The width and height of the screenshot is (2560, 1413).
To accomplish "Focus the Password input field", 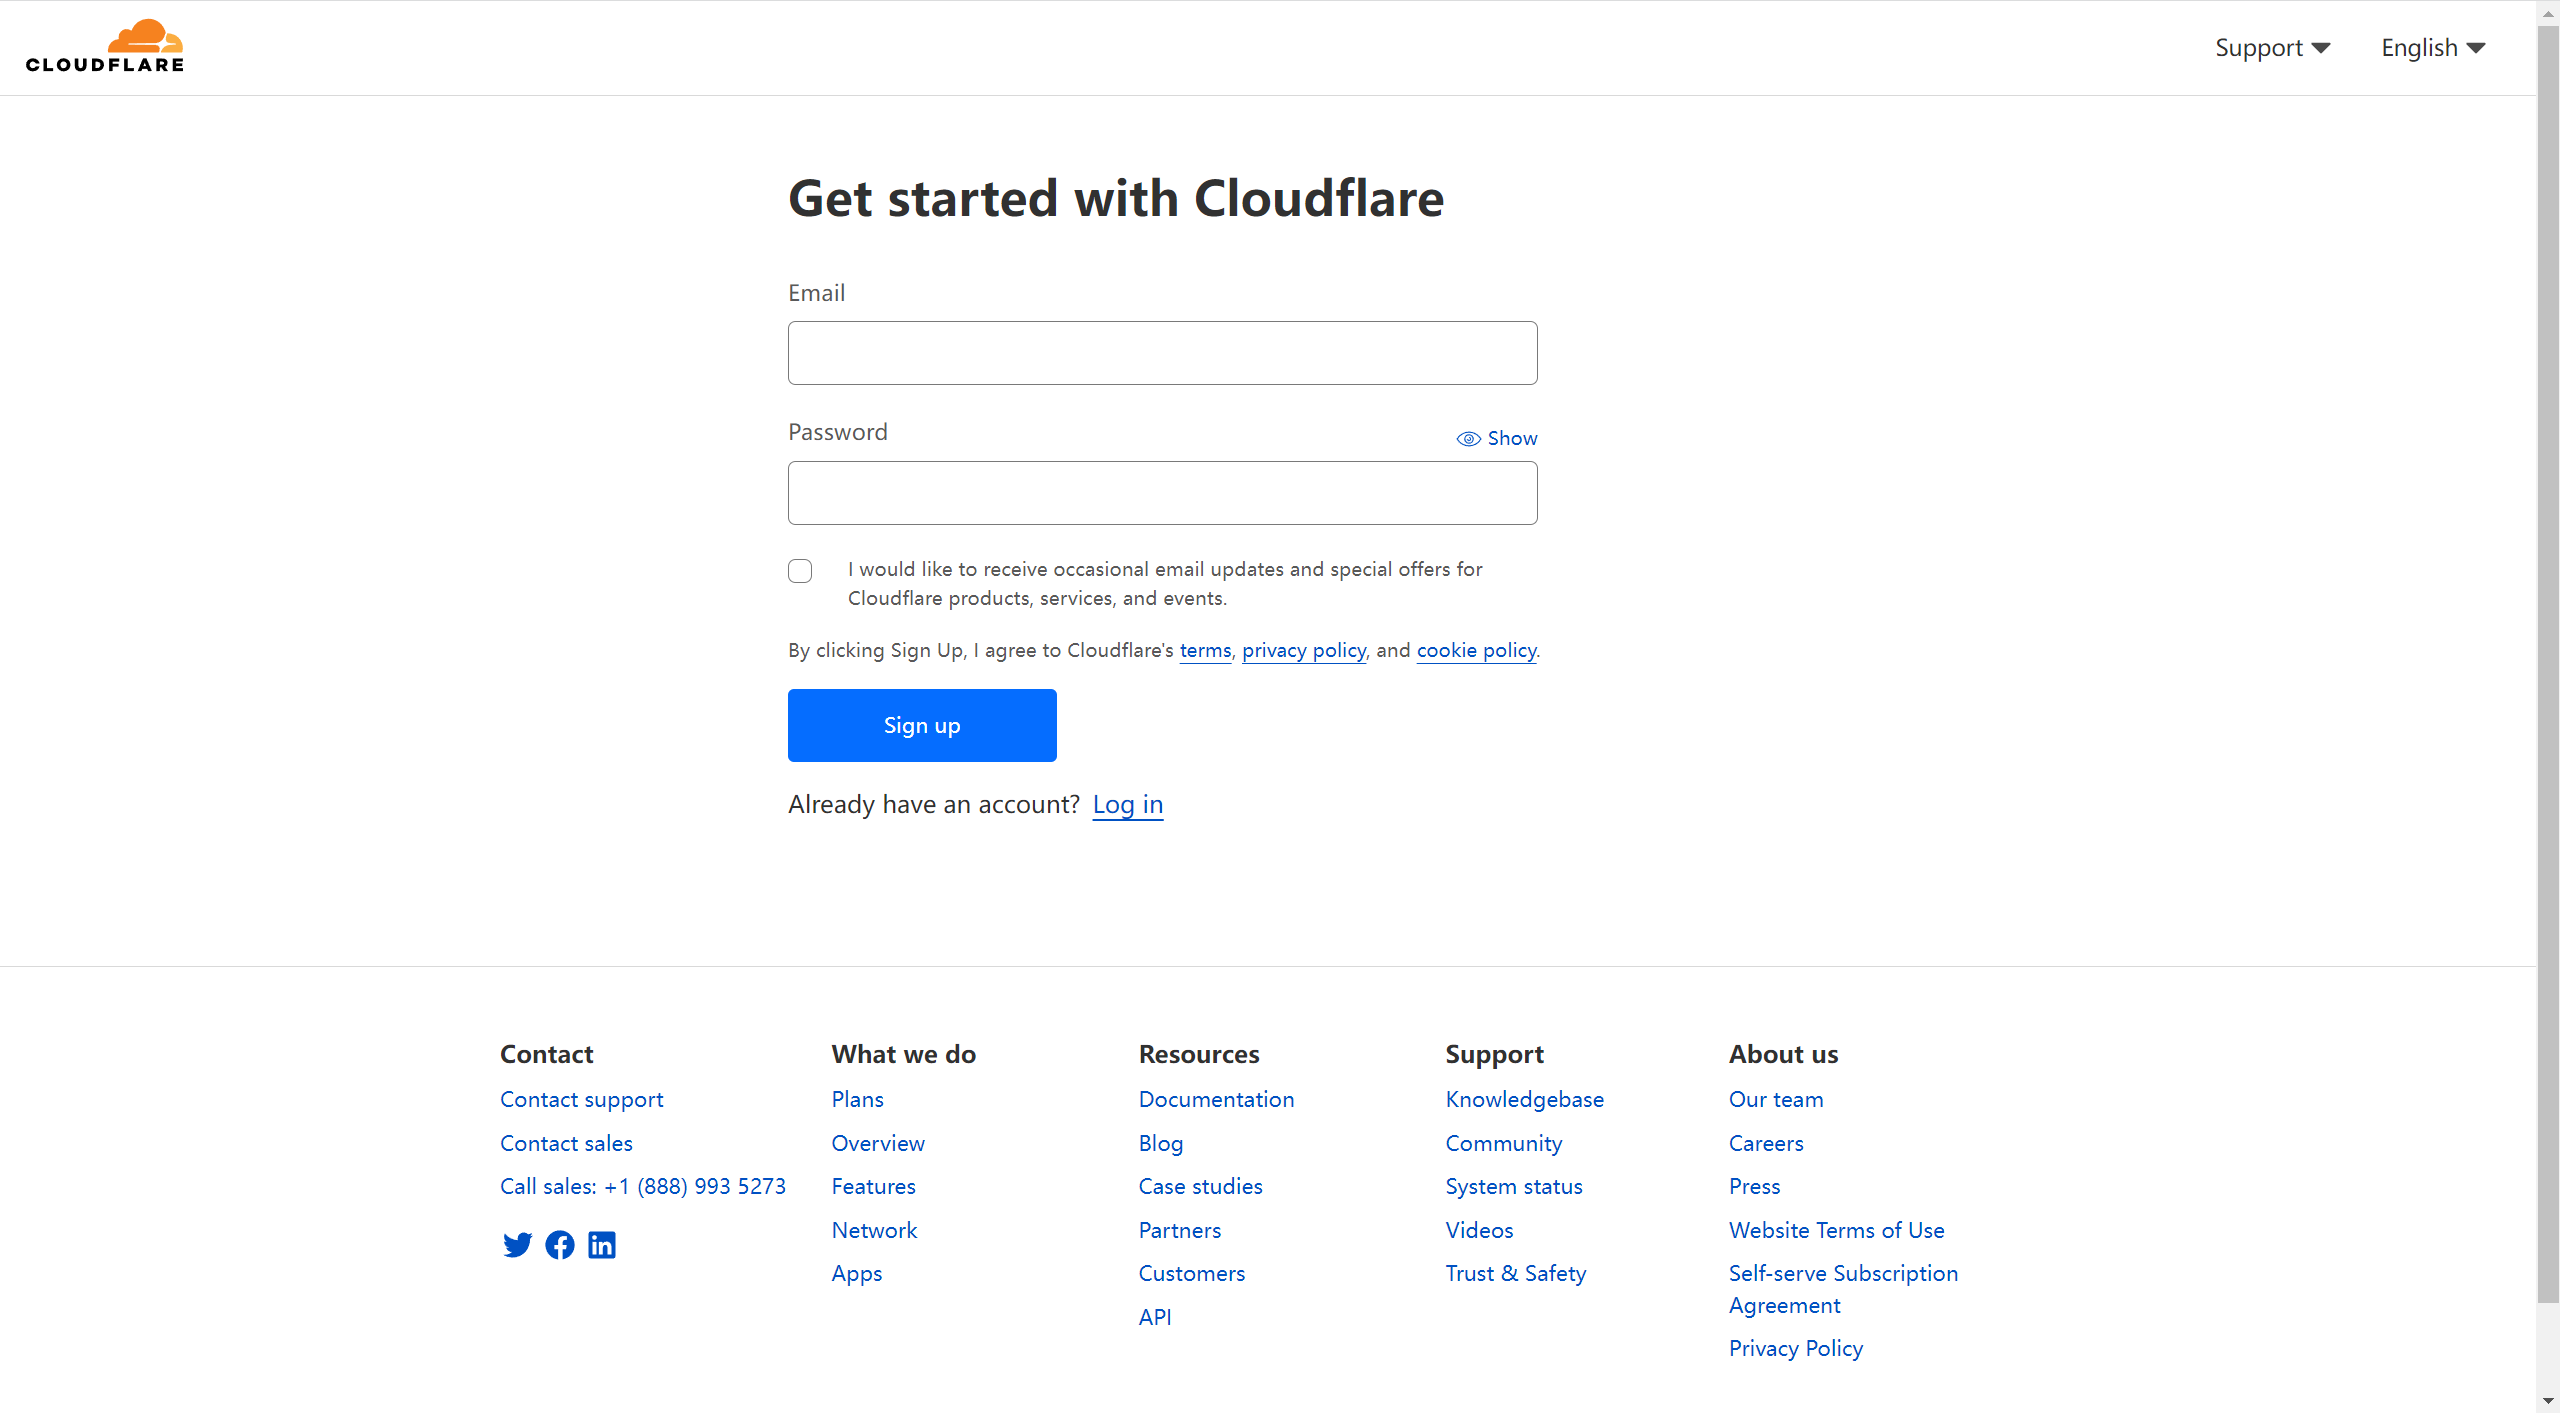I will 1163,493.
